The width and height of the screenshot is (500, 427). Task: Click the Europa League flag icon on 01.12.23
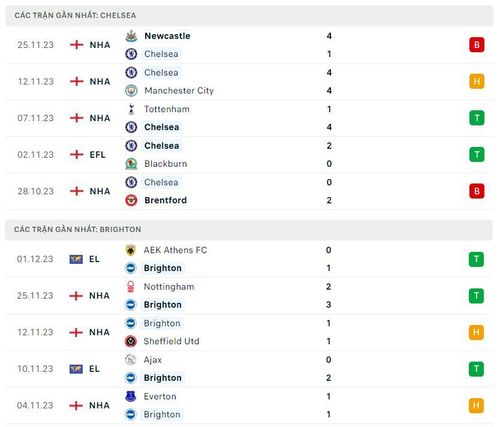tap(76, 259)
